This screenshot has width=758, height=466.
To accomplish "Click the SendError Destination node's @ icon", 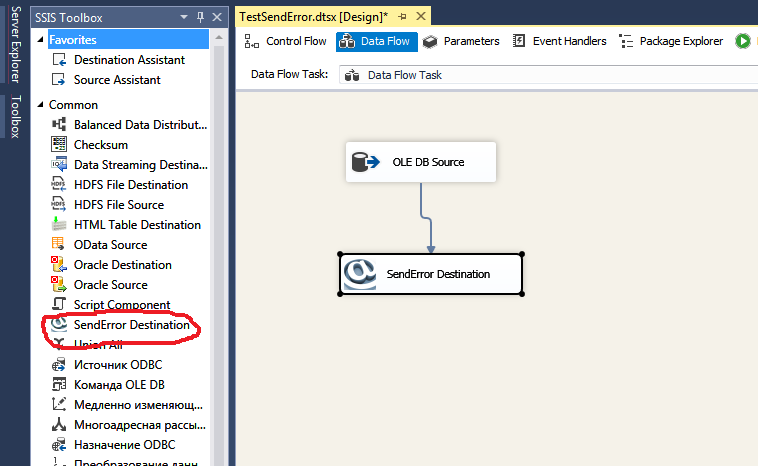I will coord(359,274).
